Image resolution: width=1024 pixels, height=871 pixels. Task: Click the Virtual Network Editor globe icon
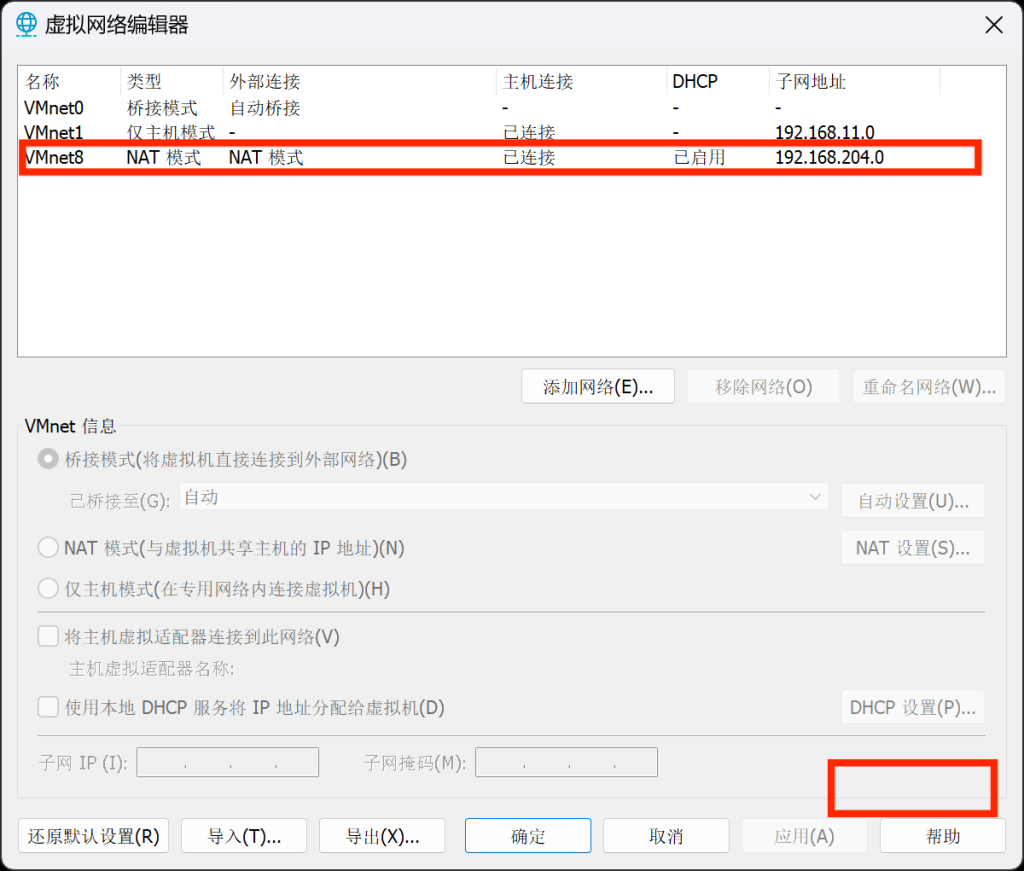[x=27, y=25]
